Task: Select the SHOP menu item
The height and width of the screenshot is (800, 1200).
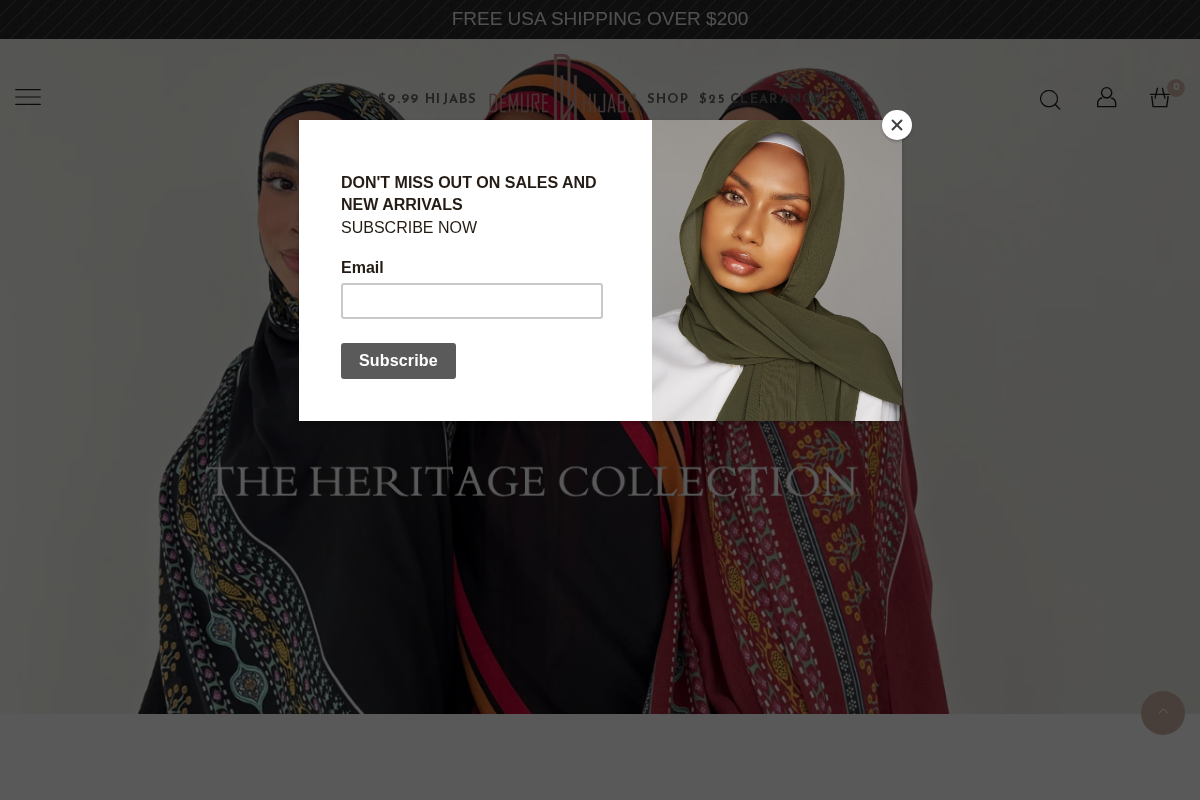Action: pos(668,98)
